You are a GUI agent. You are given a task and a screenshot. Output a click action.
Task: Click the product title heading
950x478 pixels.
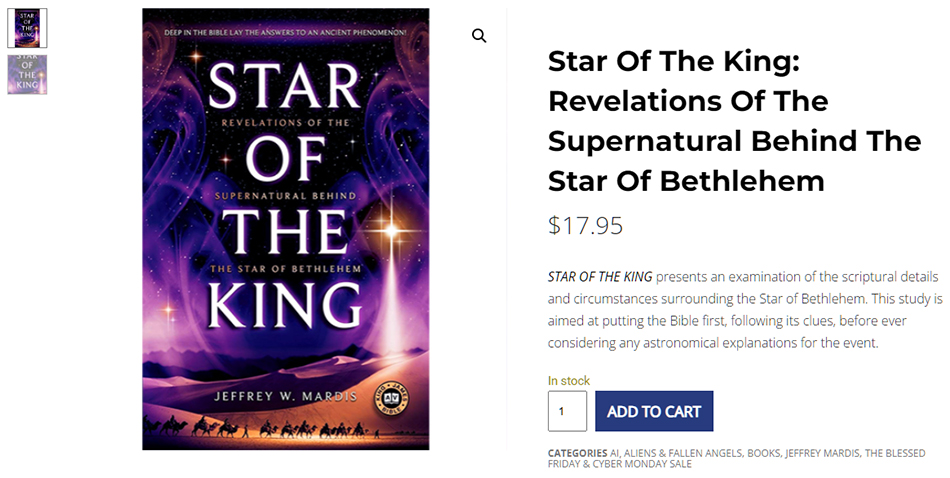(734, 121)
